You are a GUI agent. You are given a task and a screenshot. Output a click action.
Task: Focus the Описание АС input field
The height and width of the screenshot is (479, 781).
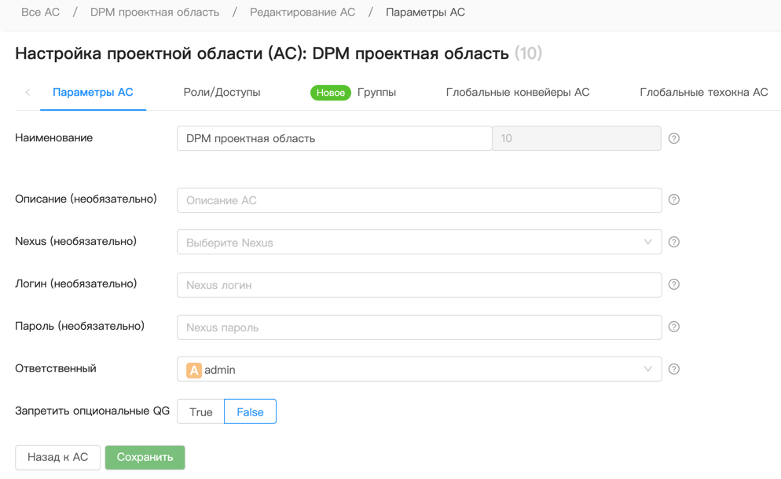pyautogui.click(x=418, y=200)
